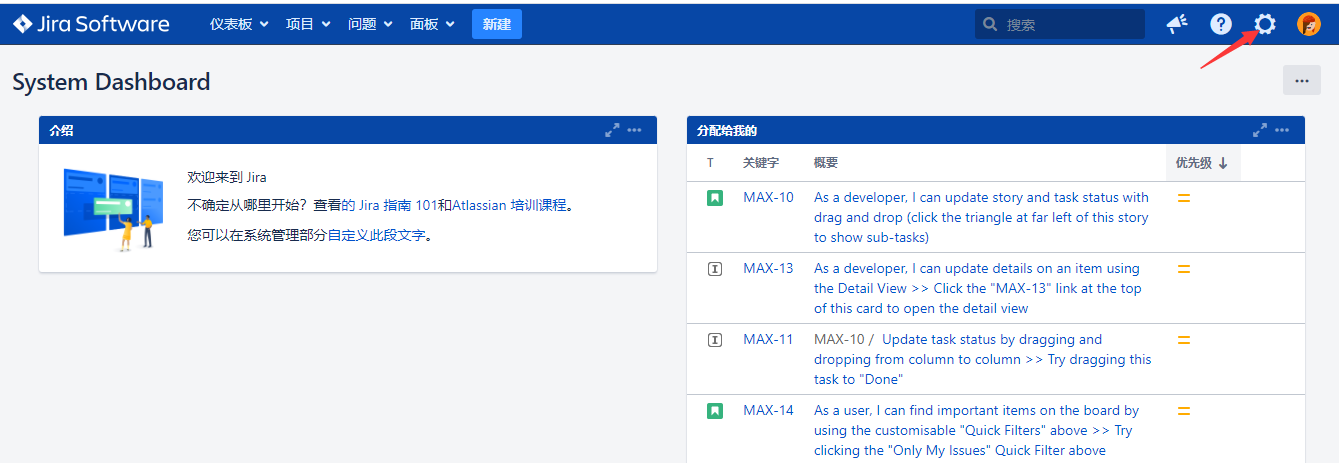Open the parent MAX-10 link in MAX-11 row

(839, 340)
